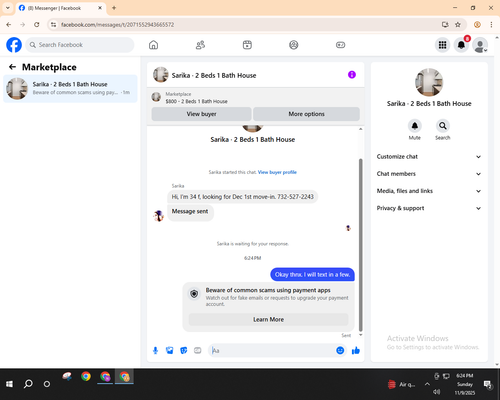Click Sarika's message with phone number
Screen dimensions: 500x400
(x=242, y=197)
